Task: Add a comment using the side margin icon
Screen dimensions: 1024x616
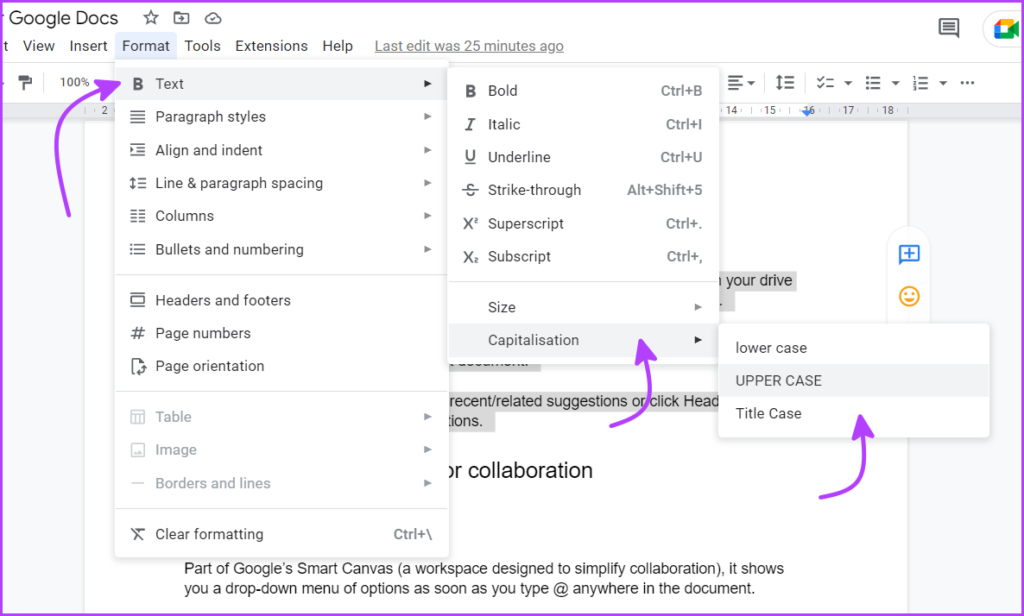Action: pyautogui.click(x=909, y=254)
